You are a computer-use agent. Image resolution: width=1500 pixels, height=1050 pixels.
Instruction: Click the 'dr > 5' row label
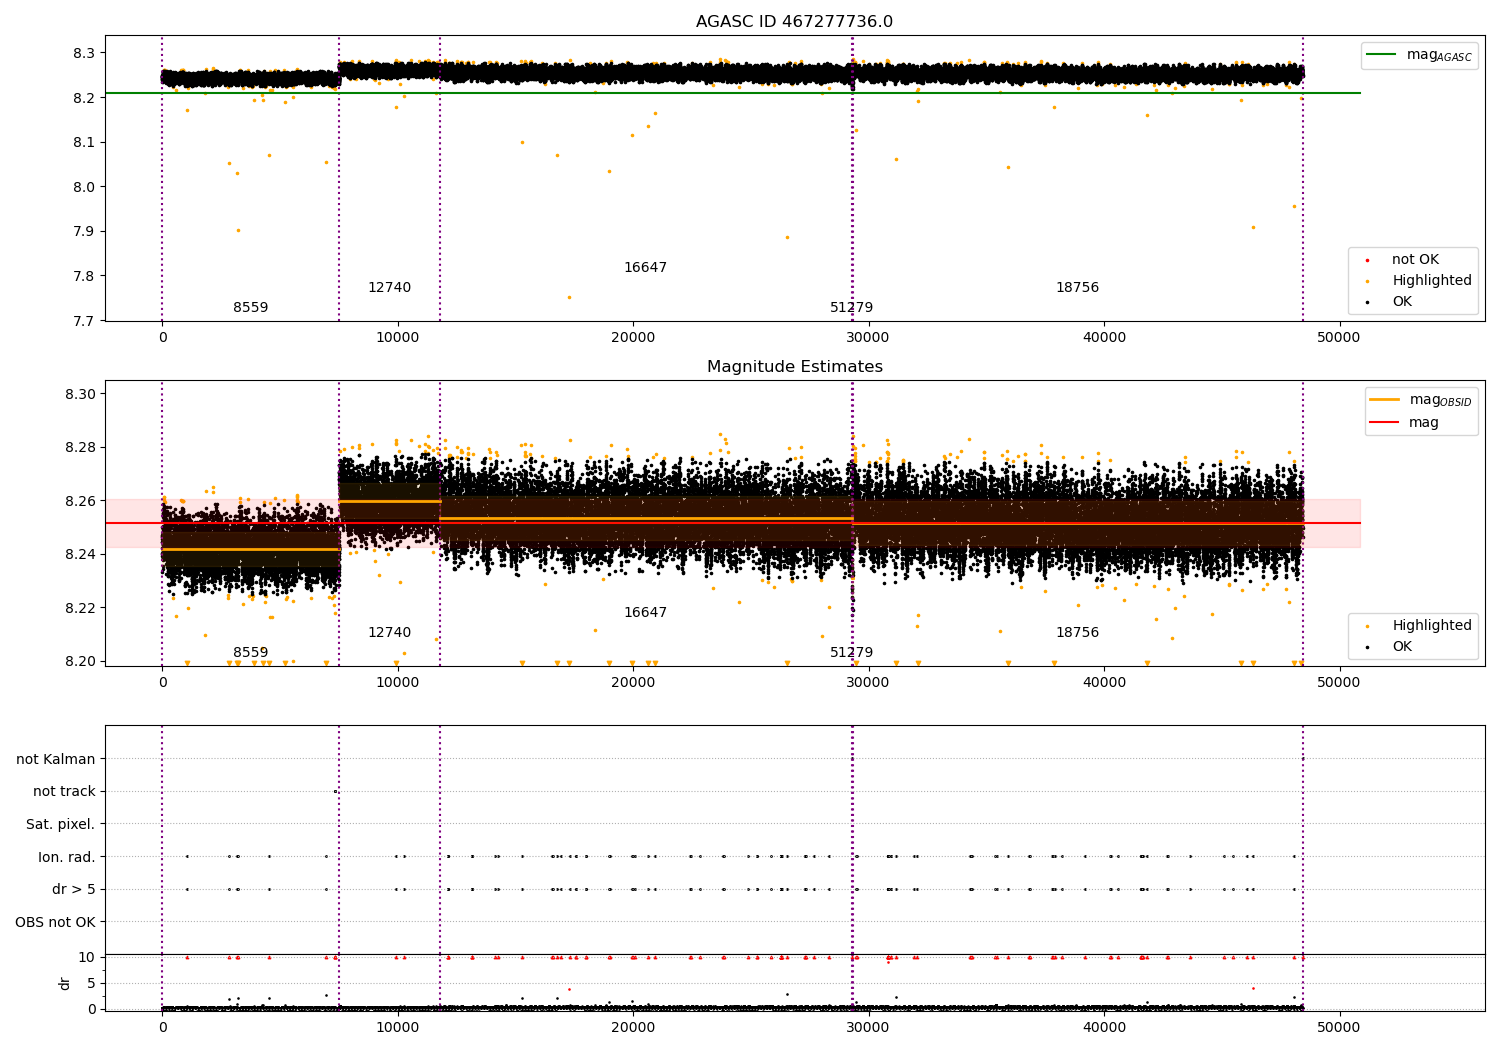pos(74,890)
